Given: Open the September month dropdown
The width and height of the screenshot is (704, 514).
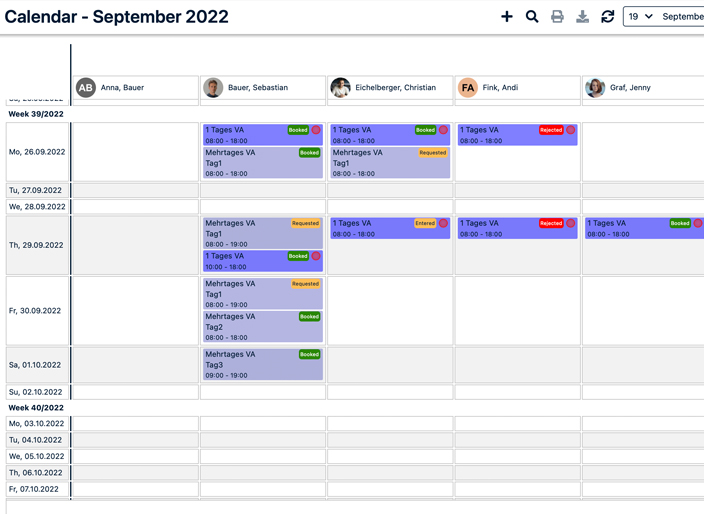Looking at the screenshot, I should click(682, 17).
